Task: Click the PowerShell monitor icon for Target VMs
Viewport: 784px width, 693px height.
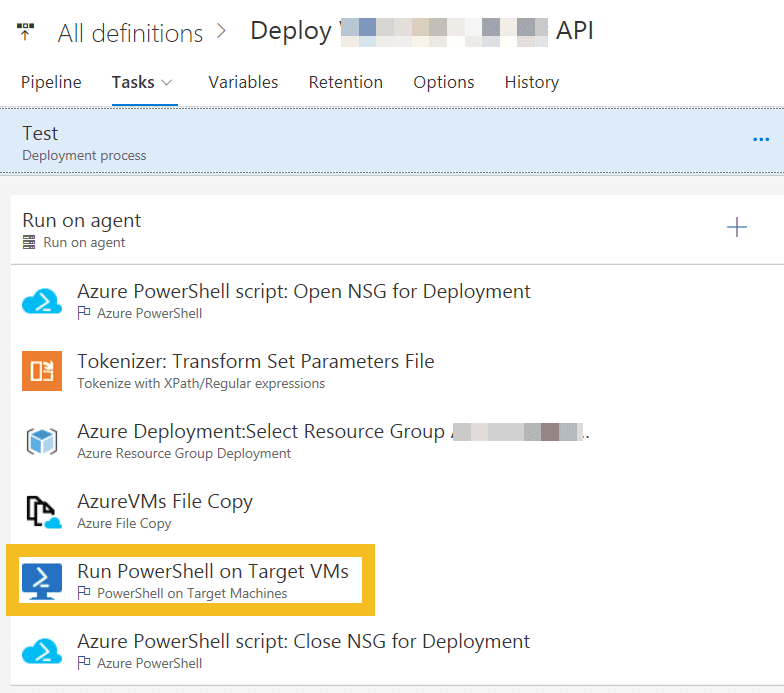Action: (x=42, y=581)
